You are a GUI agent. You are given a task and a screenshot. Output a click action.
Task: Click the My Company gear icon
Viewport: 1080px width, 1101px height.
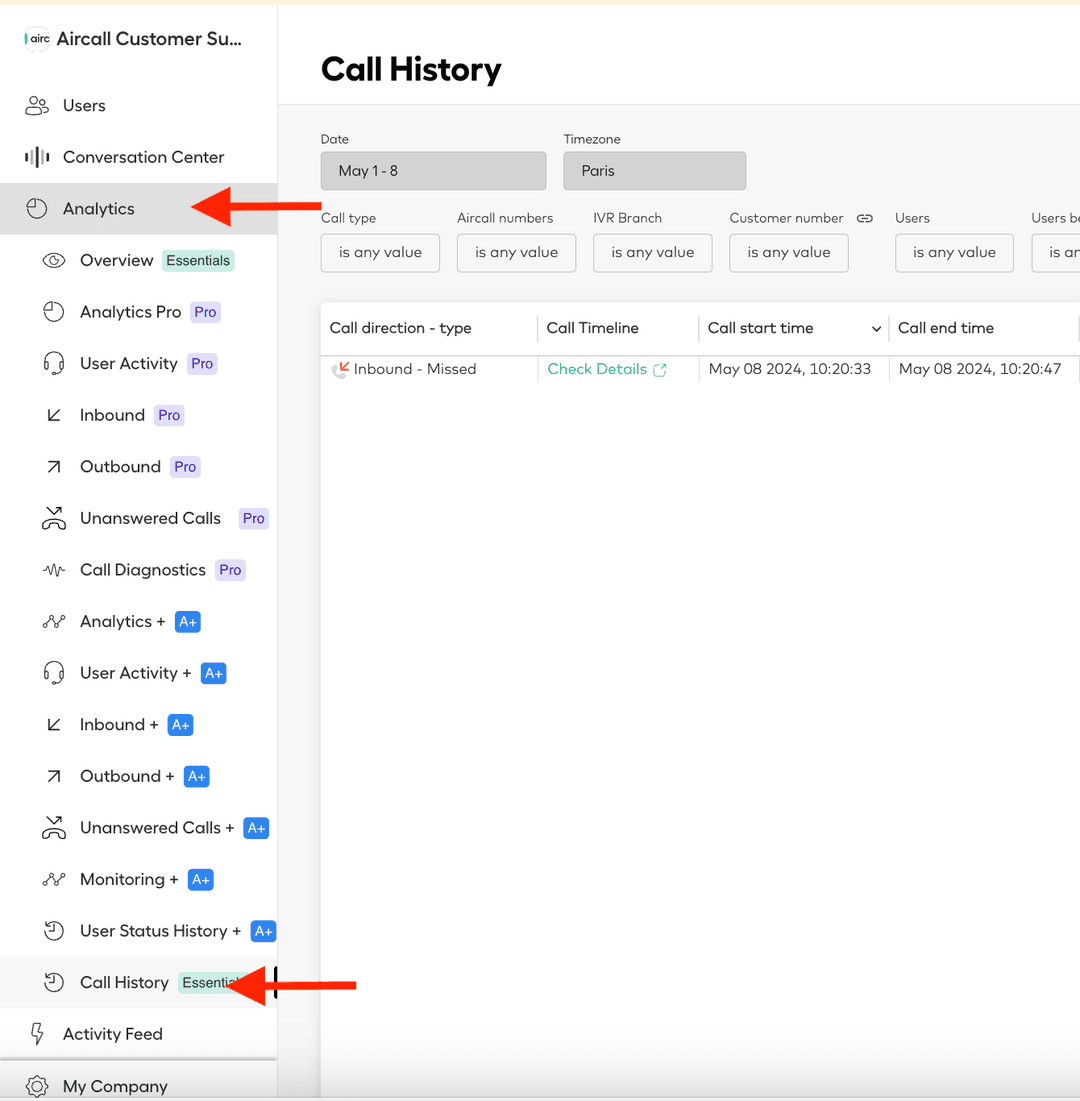coord(37,1086)
